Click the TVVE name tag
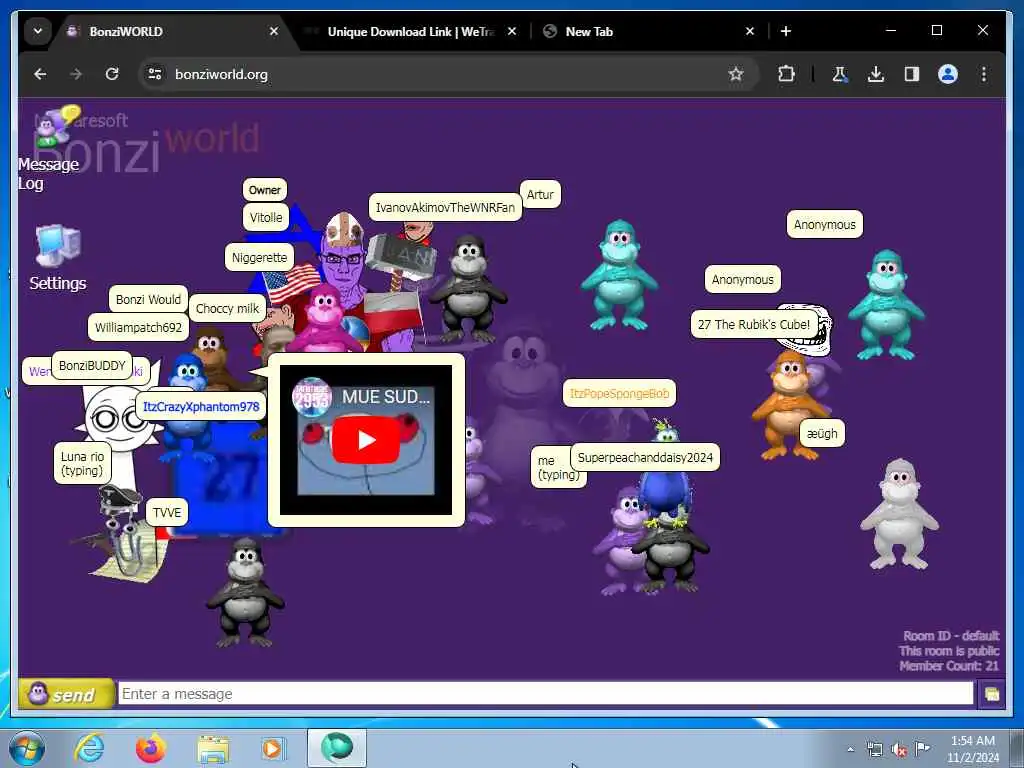This screenshot has width=1024, height=768. [x=167, y=513]
